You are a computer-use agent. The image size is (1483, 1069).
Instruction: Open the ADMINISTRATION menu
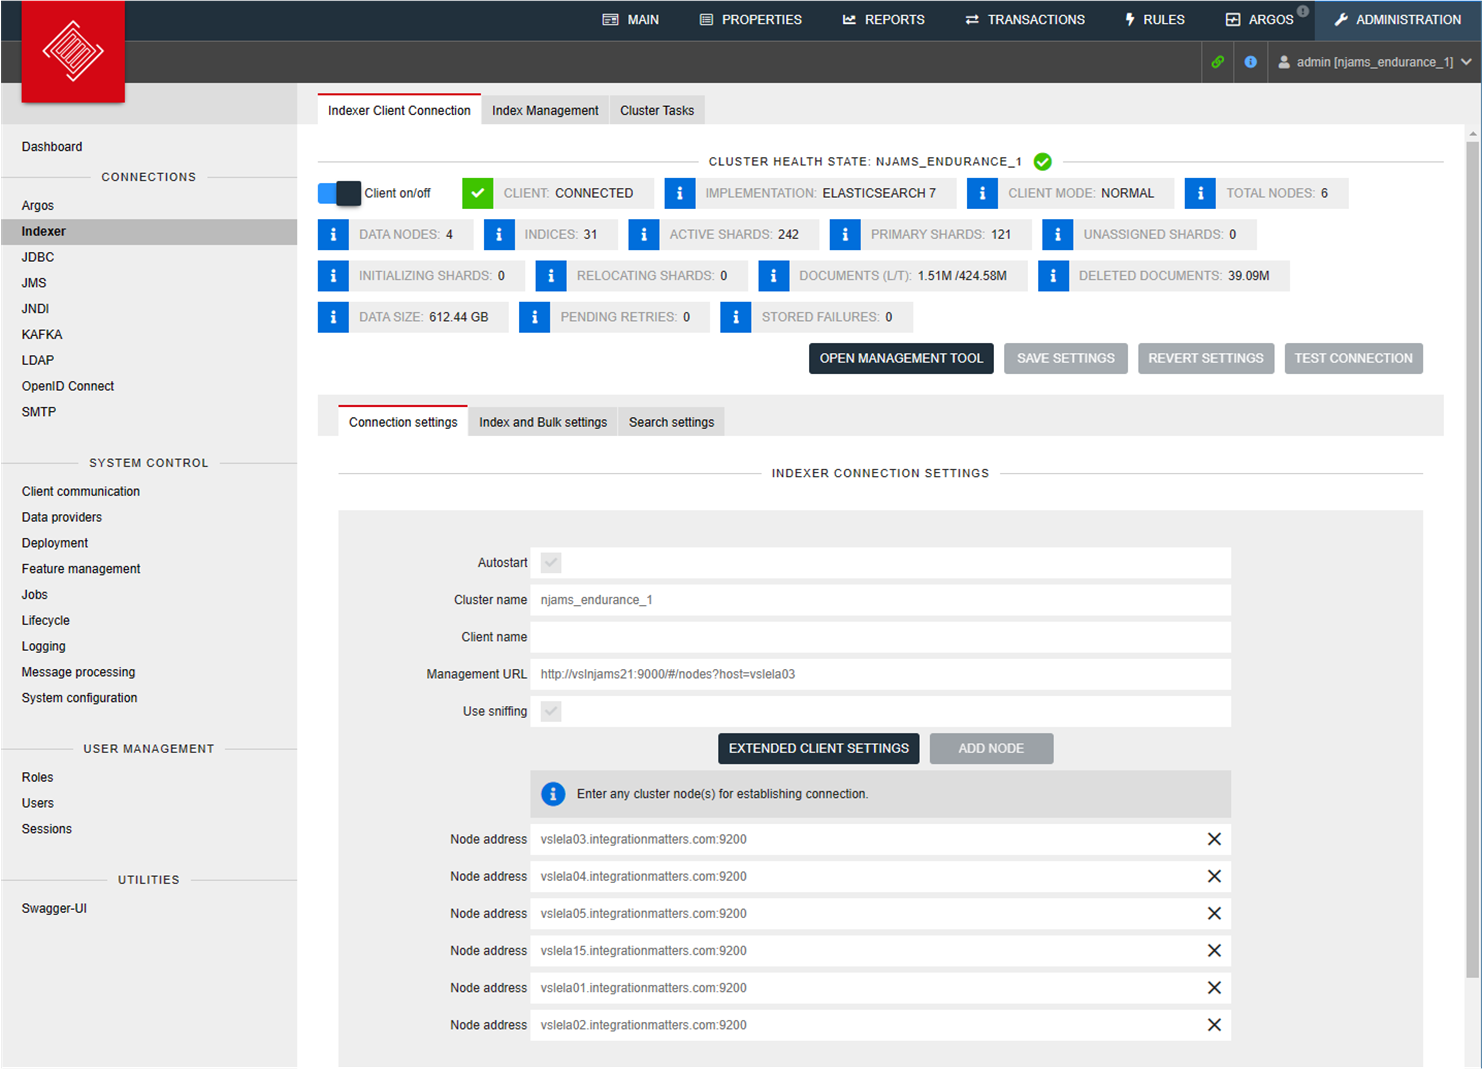point(1398,19)
